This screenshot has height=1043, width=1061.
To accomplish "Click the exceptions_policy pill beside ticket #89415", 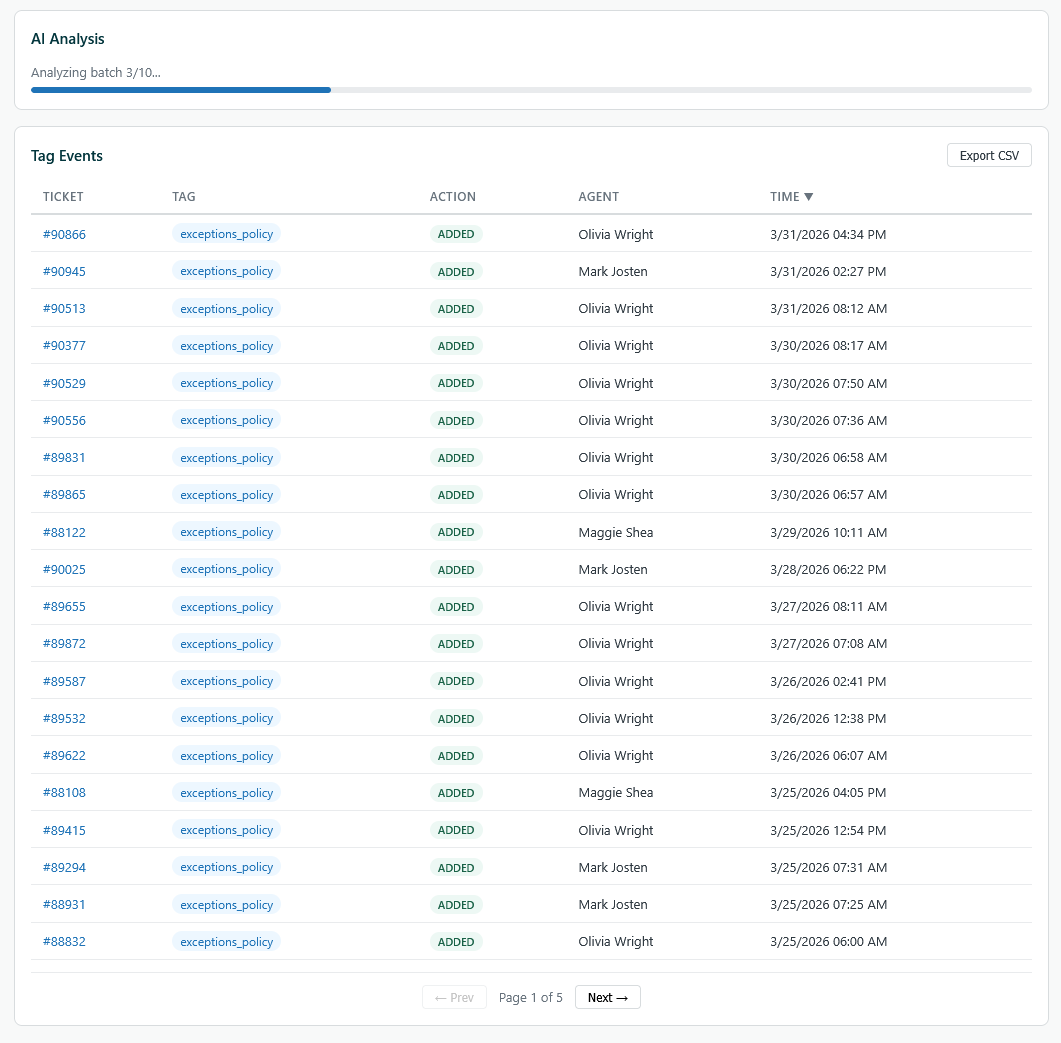I will coord(226,830).
